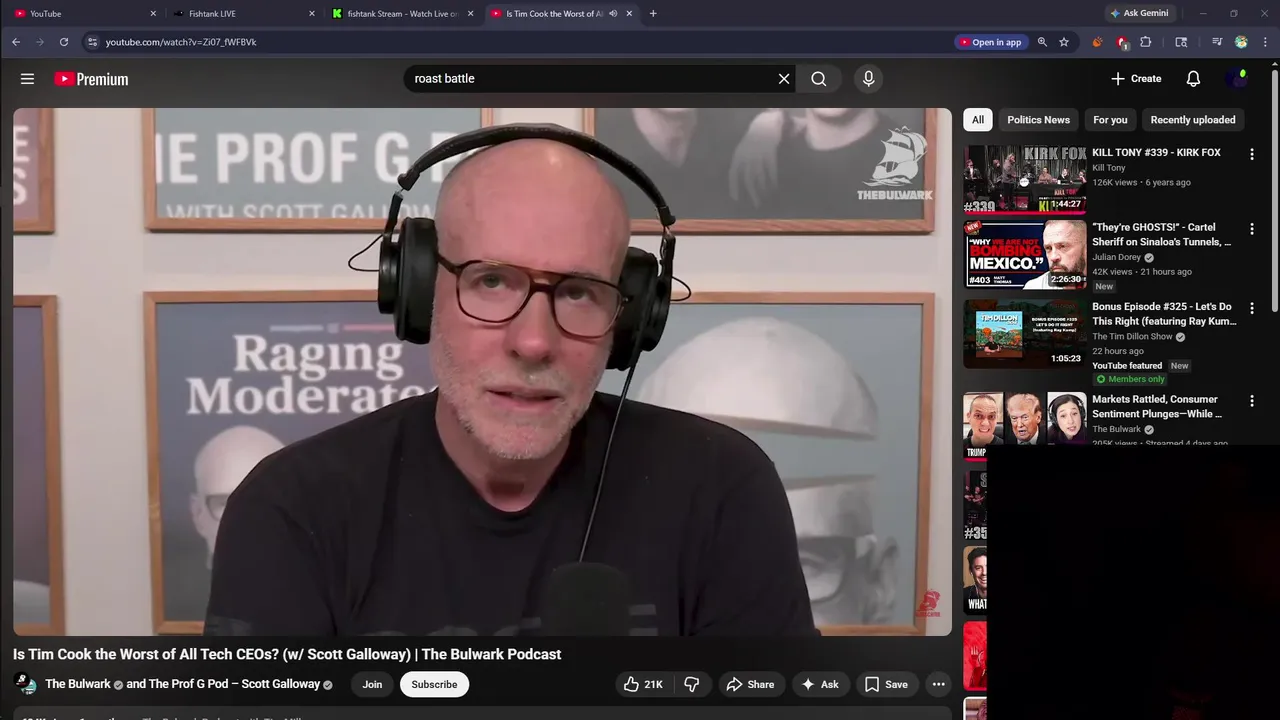Select the All filter chip
Viewport: 1280px width, 720px height.
click(x=977, y=120)
